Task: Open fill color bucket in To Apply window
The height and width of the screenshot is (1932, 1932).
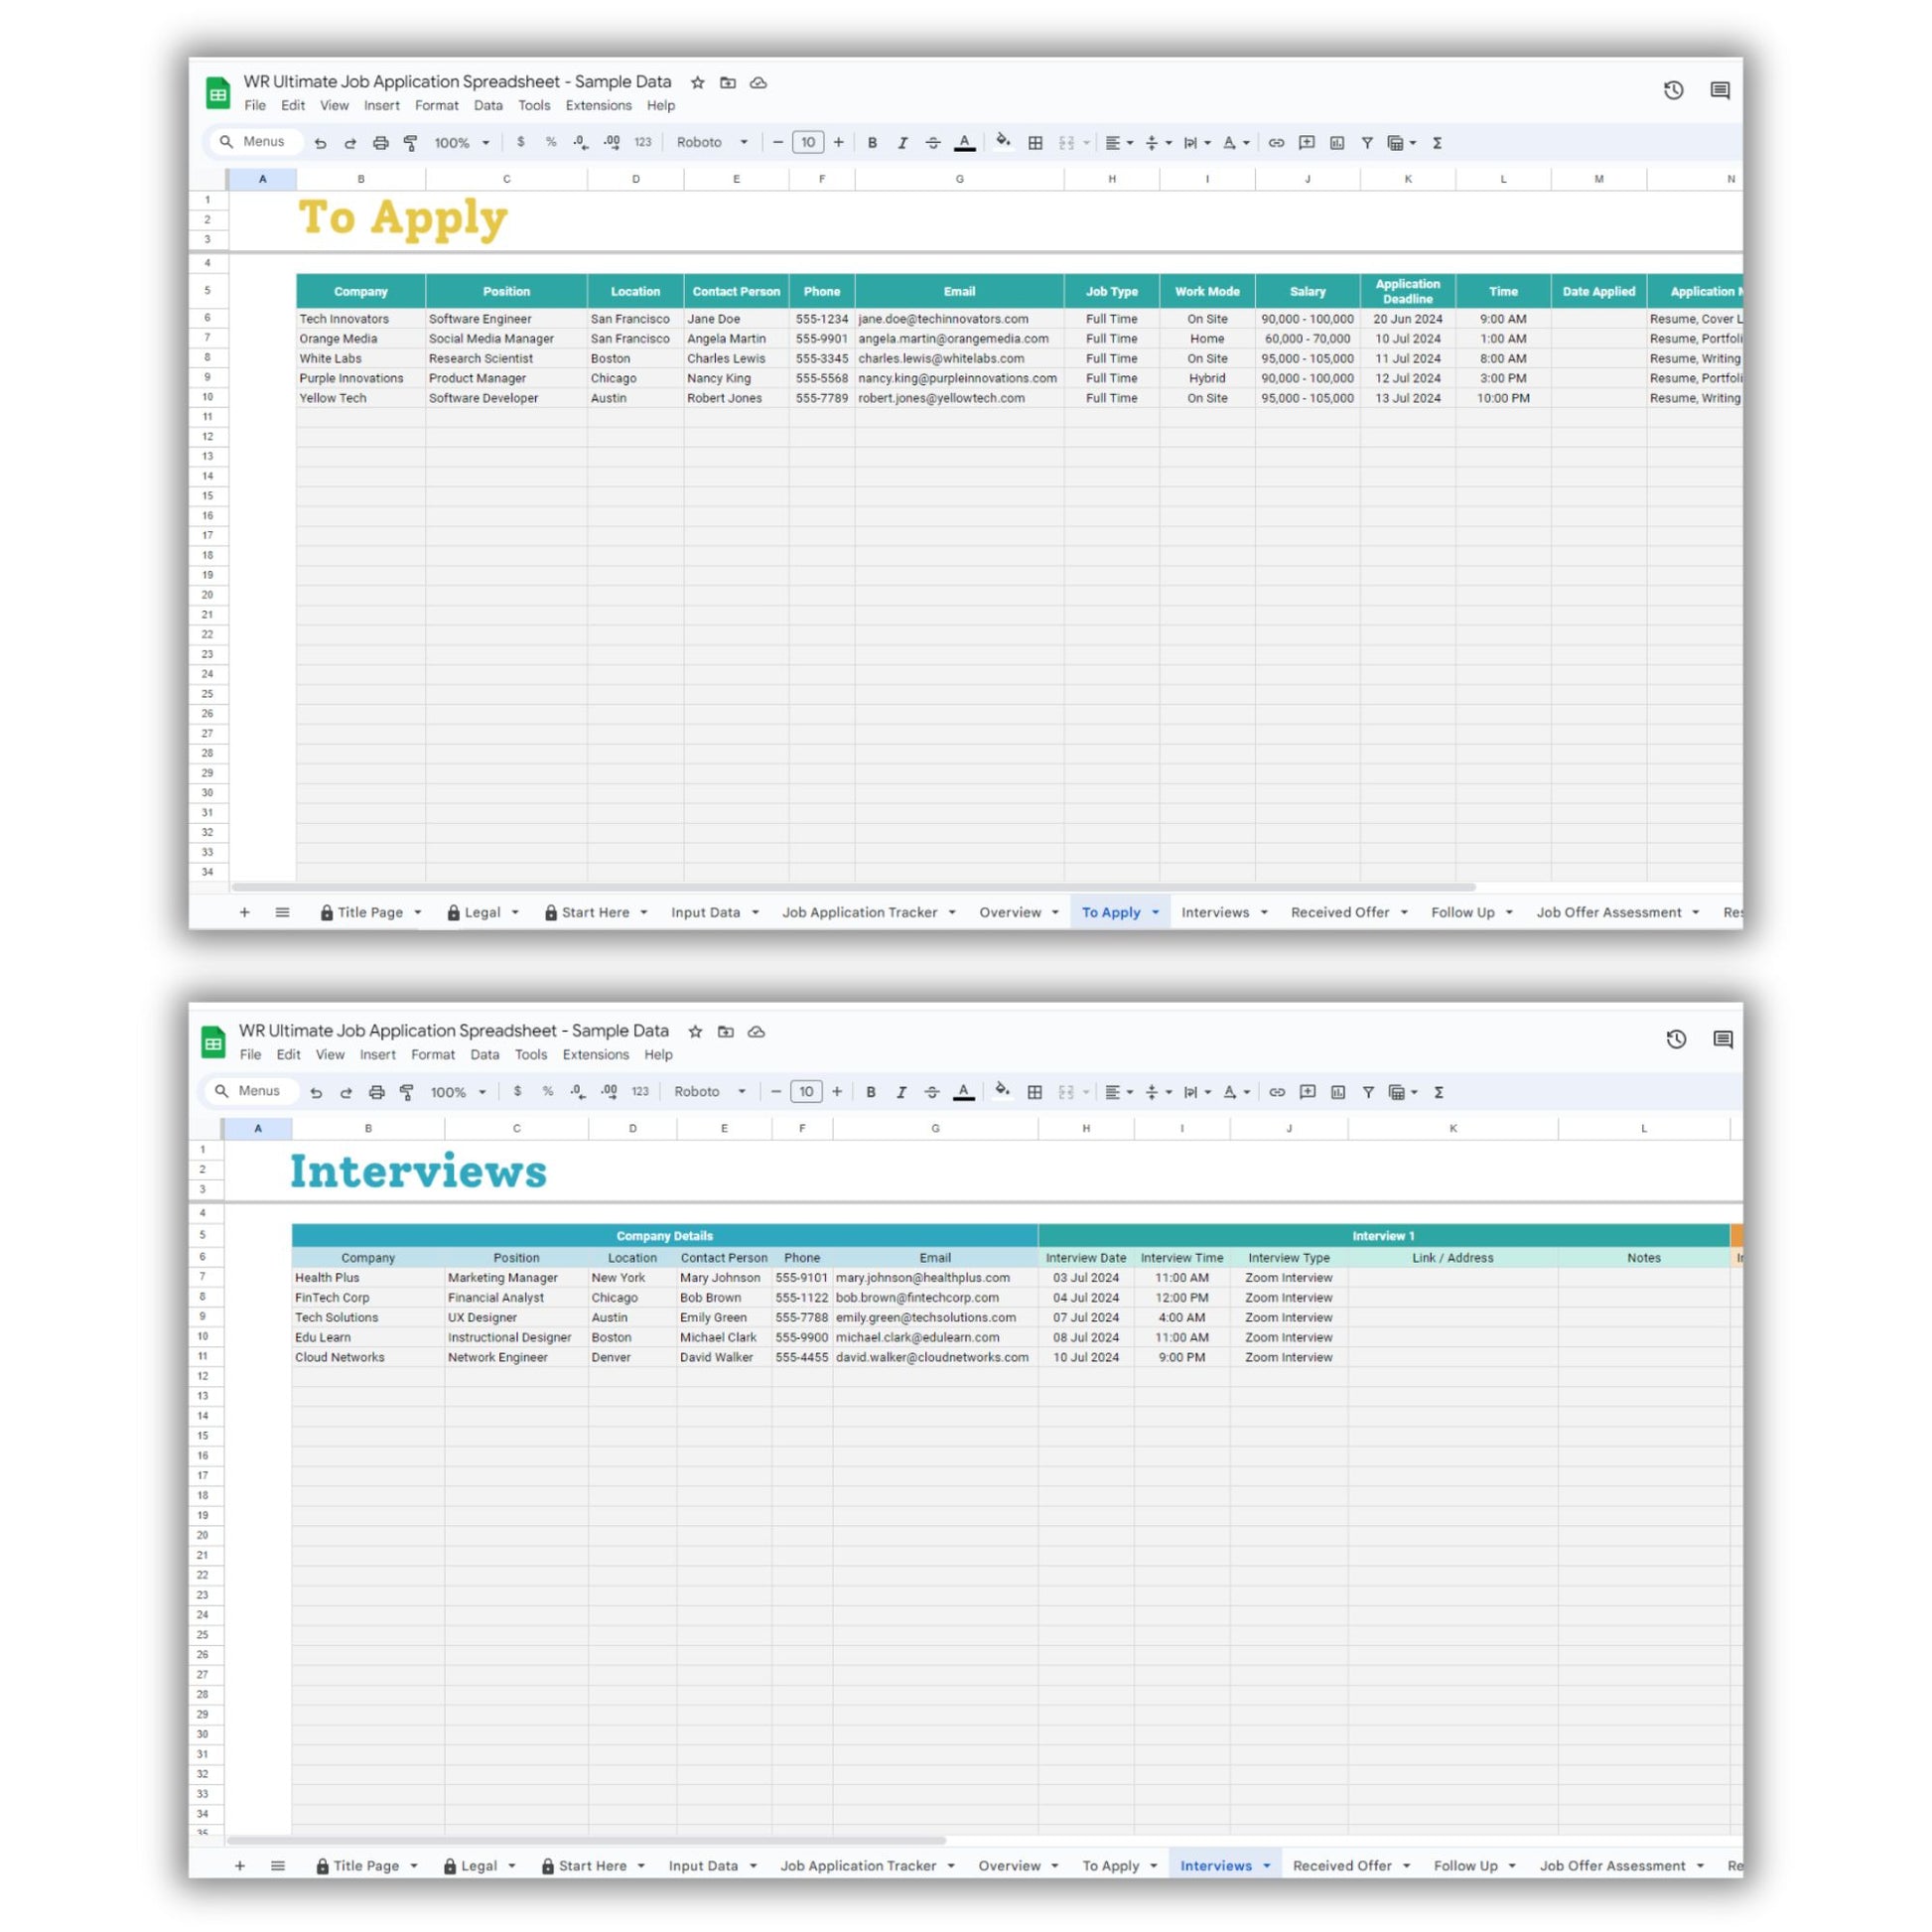Action: [1003, 141]
